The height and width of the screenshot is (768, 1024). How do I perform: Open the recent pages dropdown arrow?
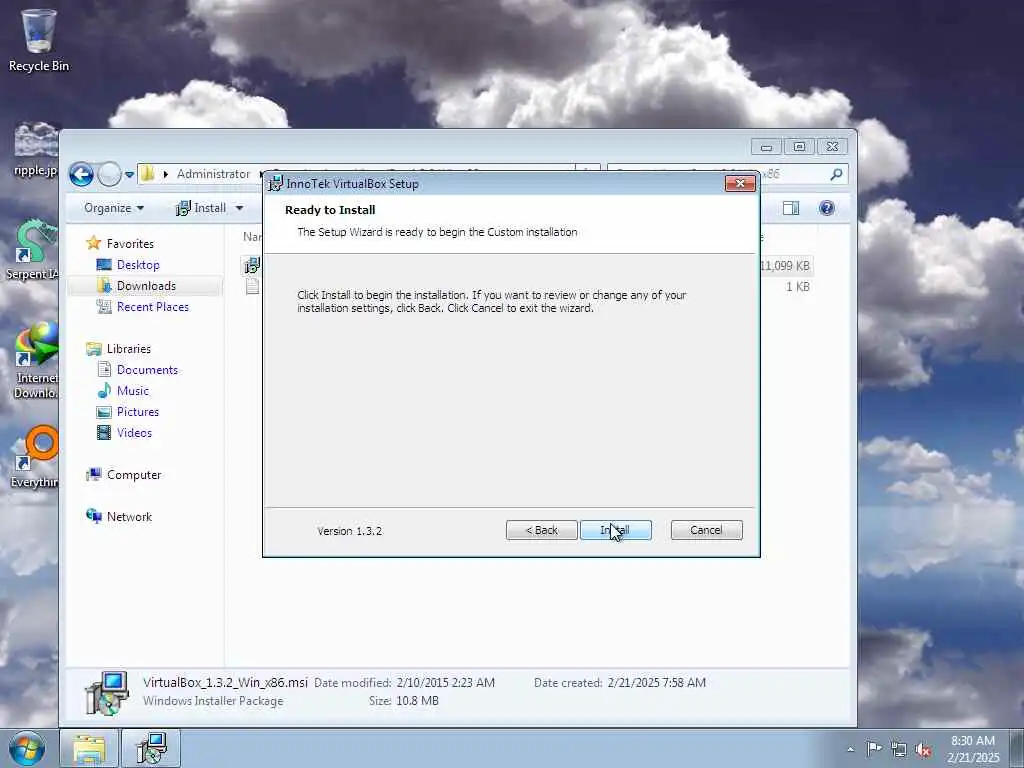(x=129, y=174)
